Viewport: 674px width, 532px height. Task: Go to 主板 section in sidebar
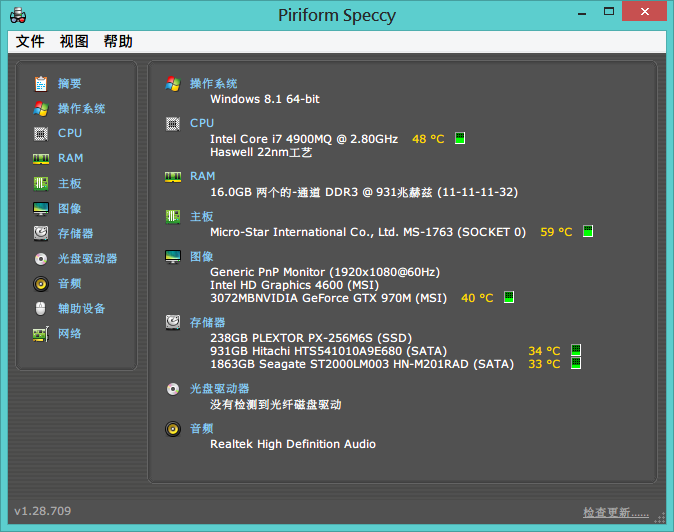click(70, 183)
